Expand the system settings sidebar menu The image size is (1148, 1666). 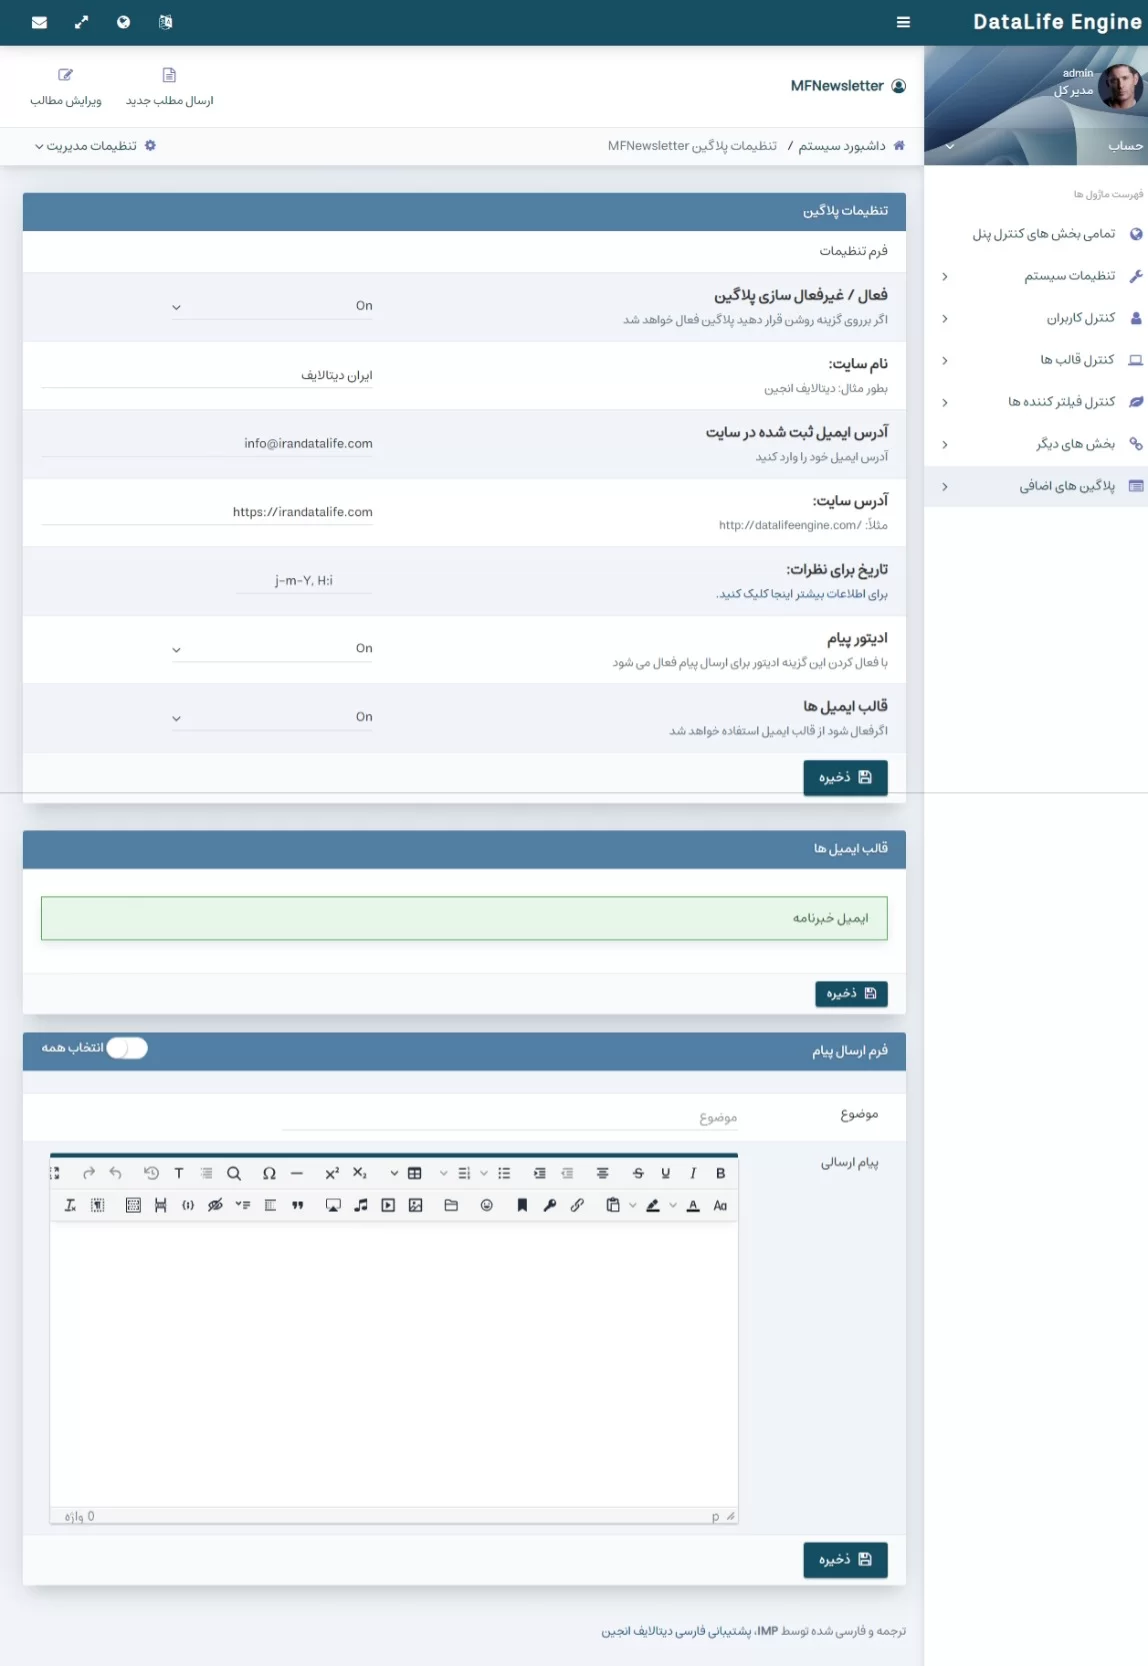point(1068,276)
